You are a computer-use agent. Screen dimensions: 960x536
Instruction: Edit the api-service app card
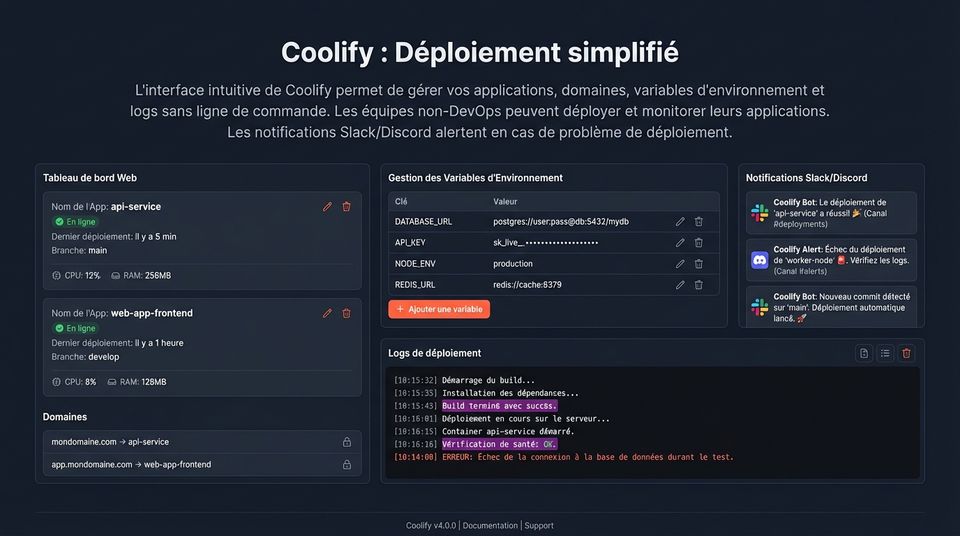click(x=328, y=207)
